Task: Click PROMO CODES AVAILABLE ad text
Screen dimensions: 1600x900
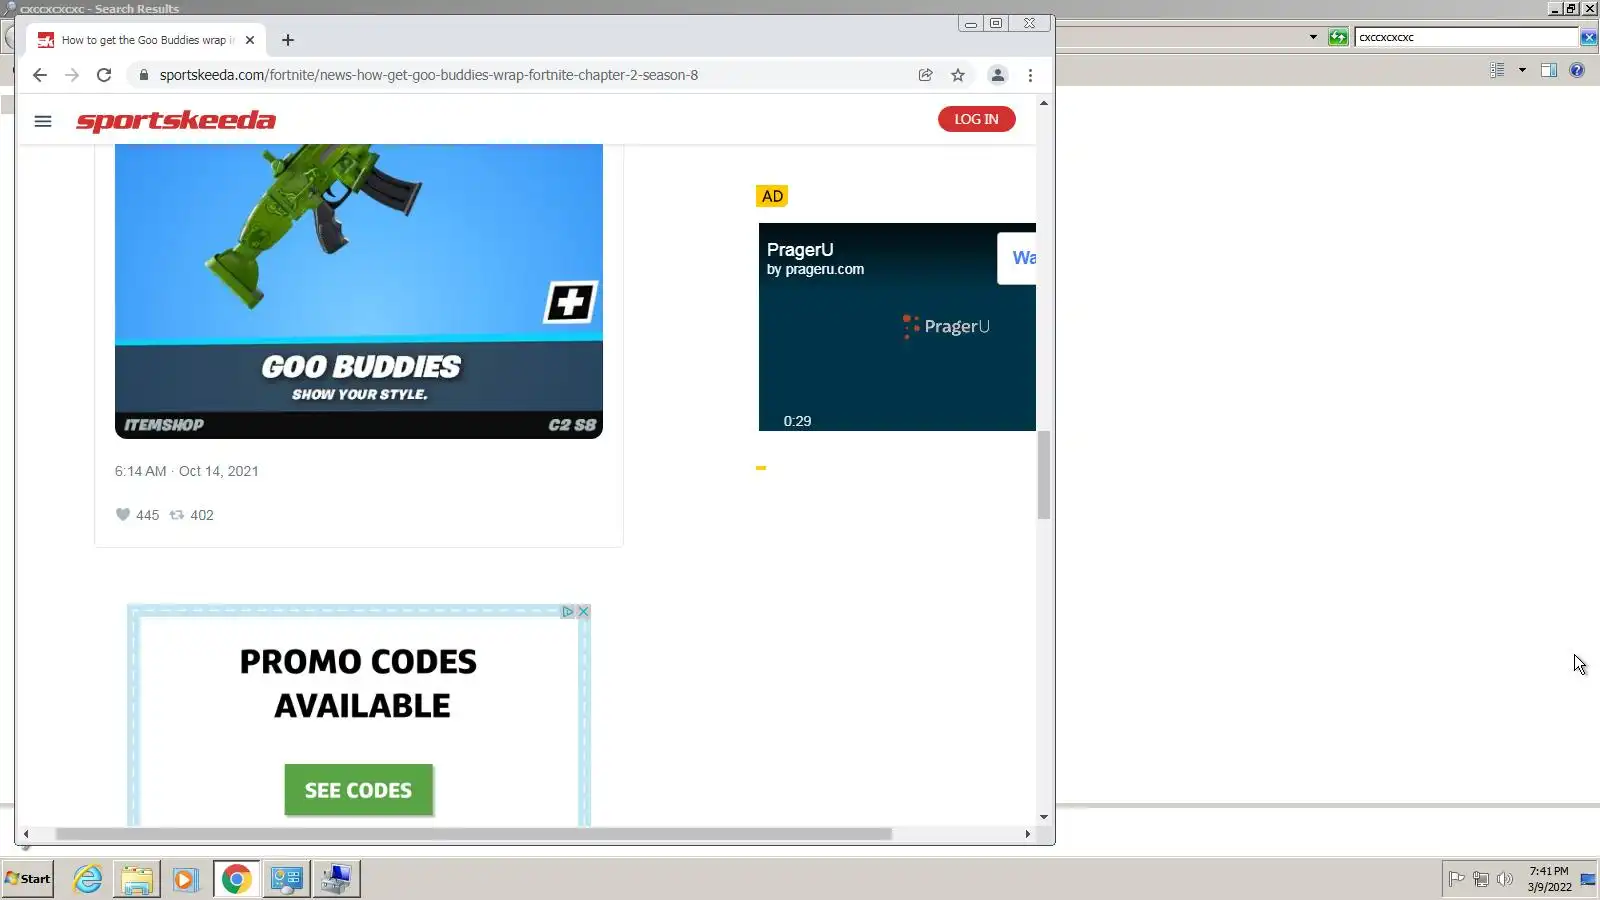Action: pyautogui.click(x=359, y=684)
